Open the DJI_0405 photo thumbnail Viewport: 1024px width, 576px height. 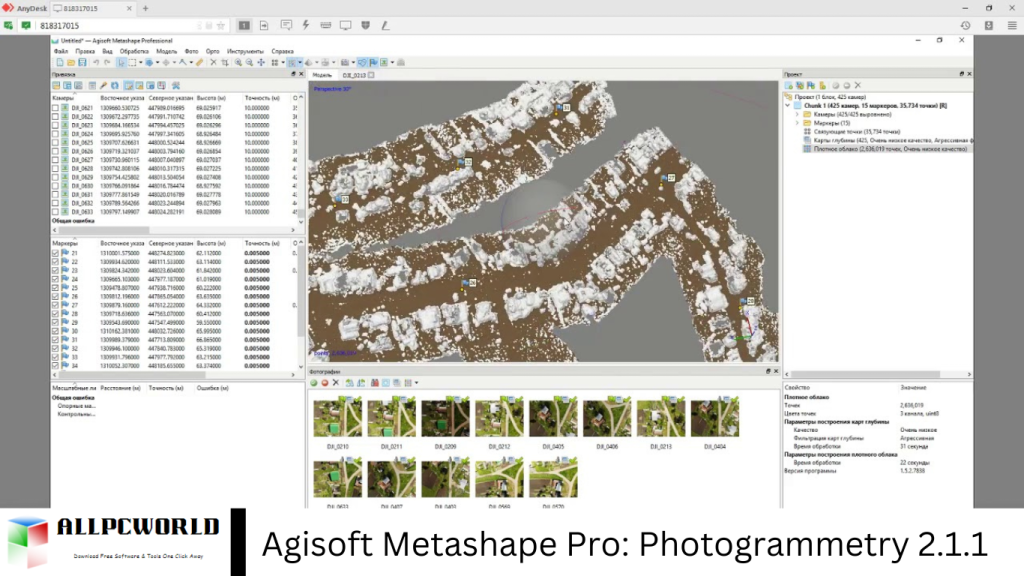[553, 417]
